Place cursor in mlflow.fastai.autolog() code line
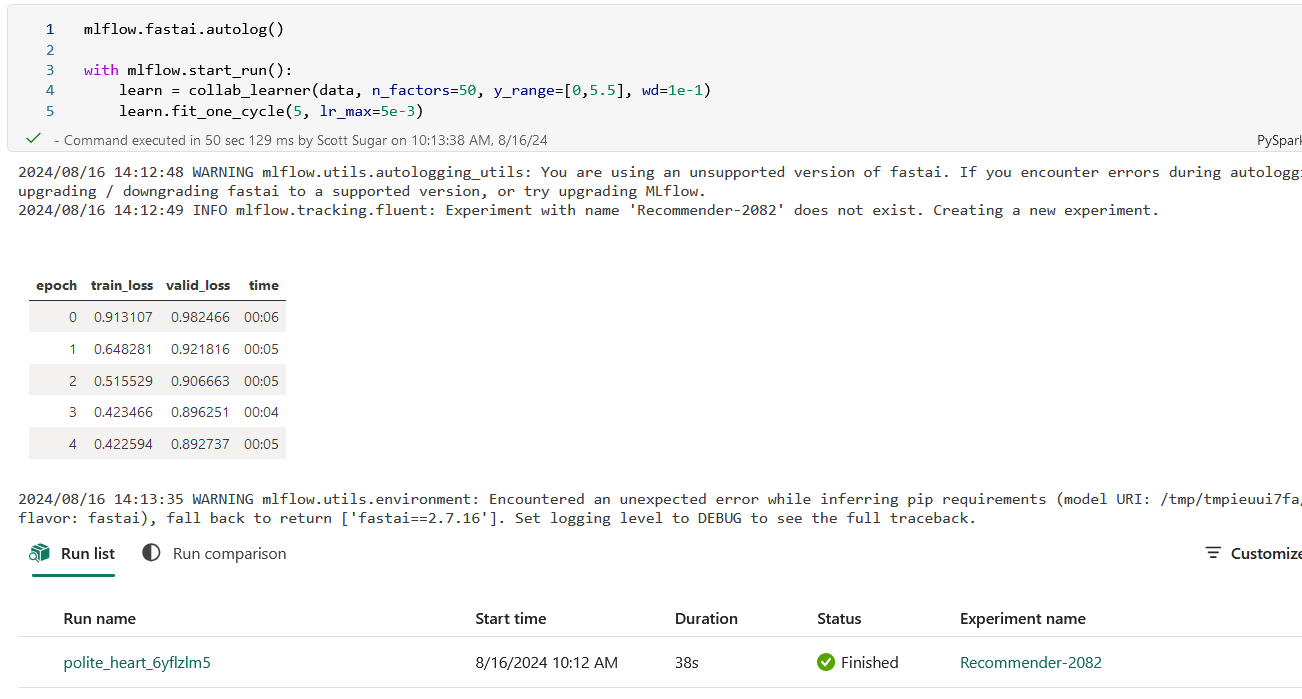 [184, 29]
